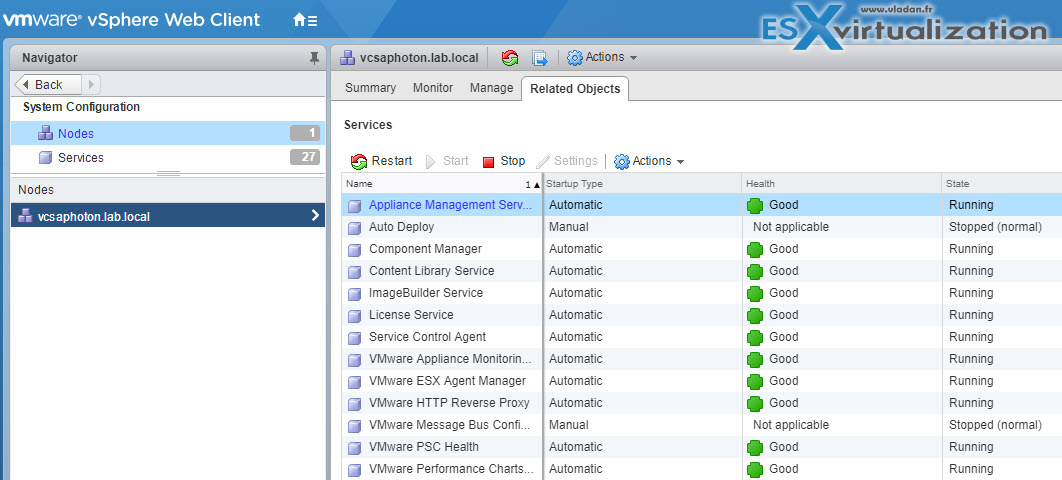Select the VMware ESX Agent Manager row
The image size is (1062, 480).
(x=702, y=381)
